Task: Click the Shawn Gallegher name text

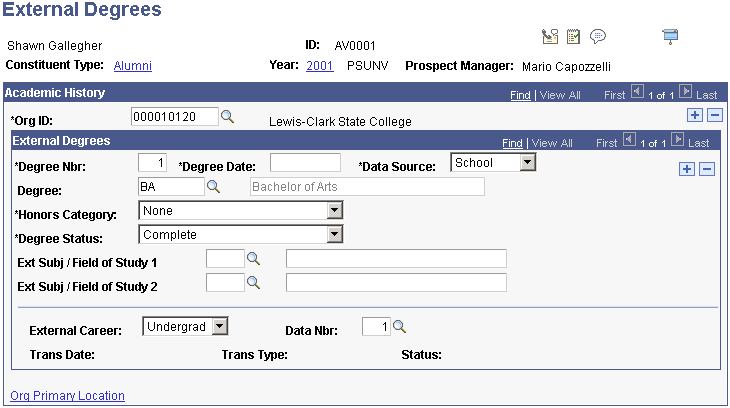Action: click(x=54, y=46)
